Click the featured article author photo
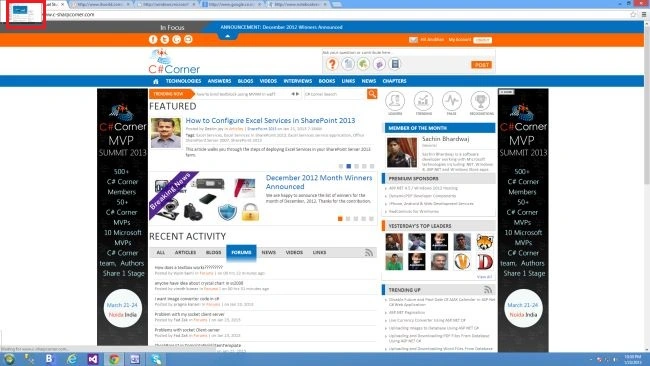The height and width of the screenshot is (366, 650). (x=166, y=133)
